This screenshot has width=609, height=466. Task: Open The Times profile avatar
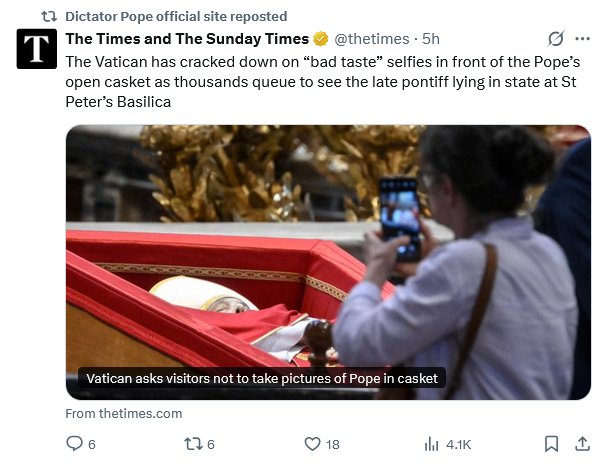click(37, 48)
